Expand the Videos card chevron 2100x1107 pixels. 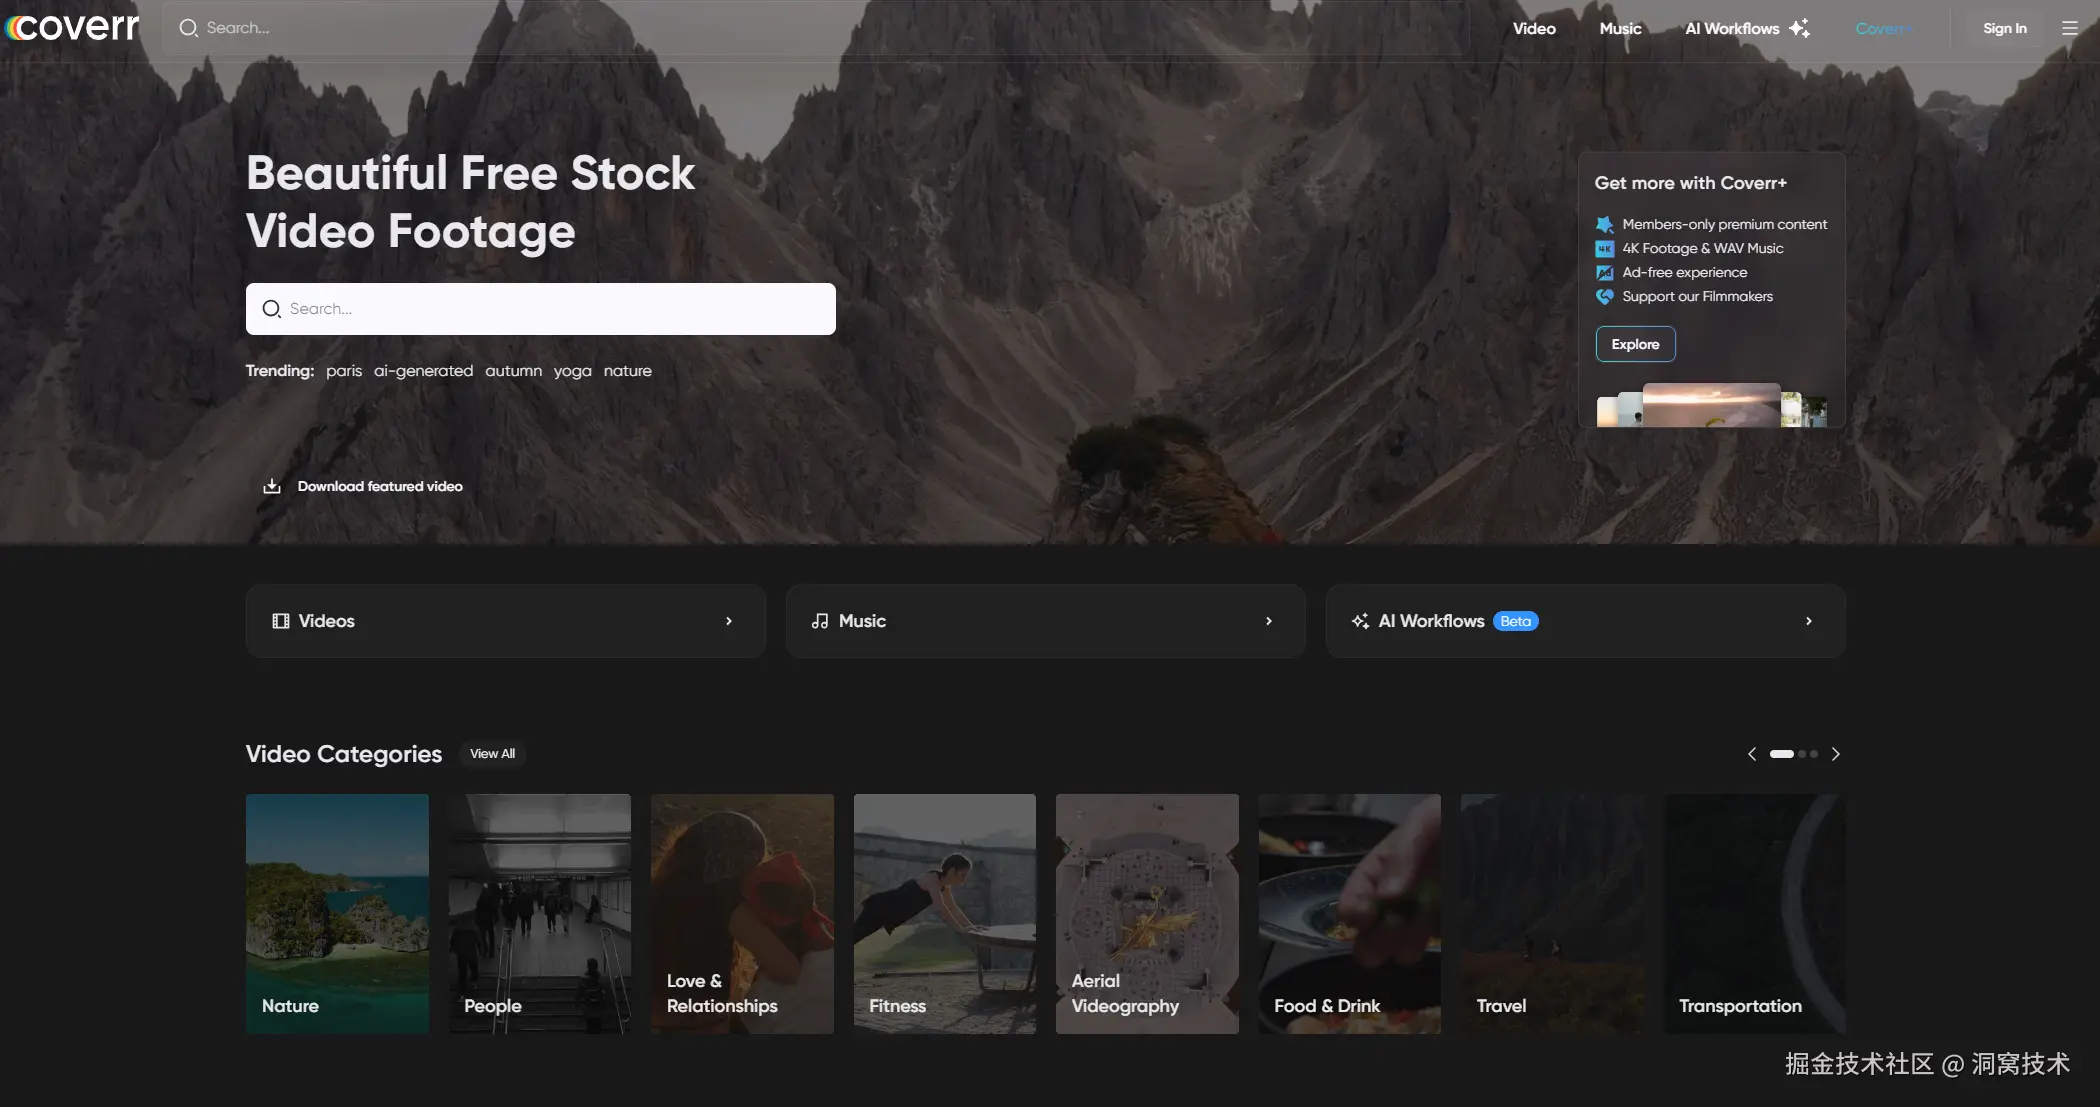729,621
